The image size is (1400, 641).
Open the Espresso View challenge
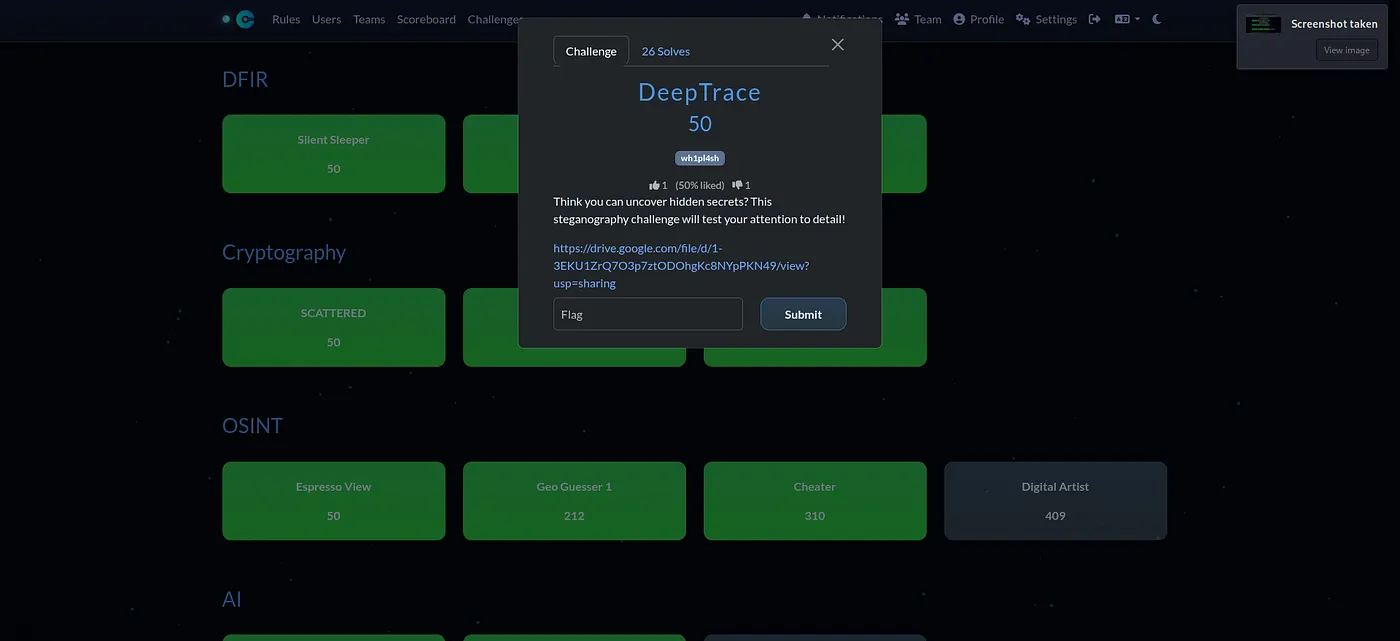334,501
